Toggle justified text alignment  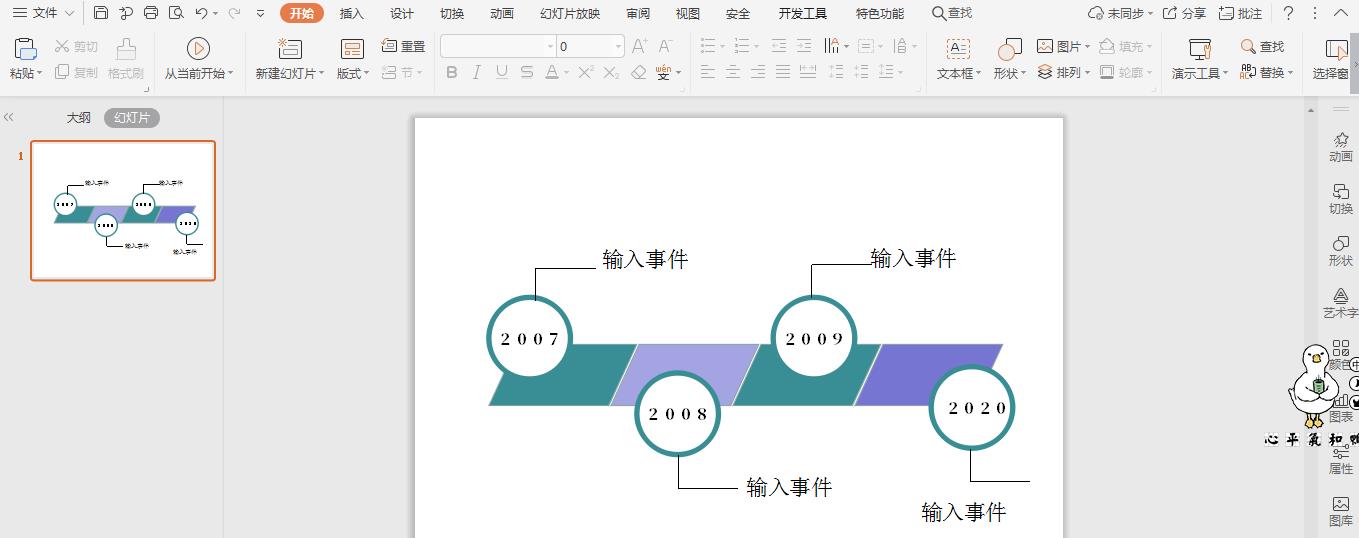tap(783, 72)
